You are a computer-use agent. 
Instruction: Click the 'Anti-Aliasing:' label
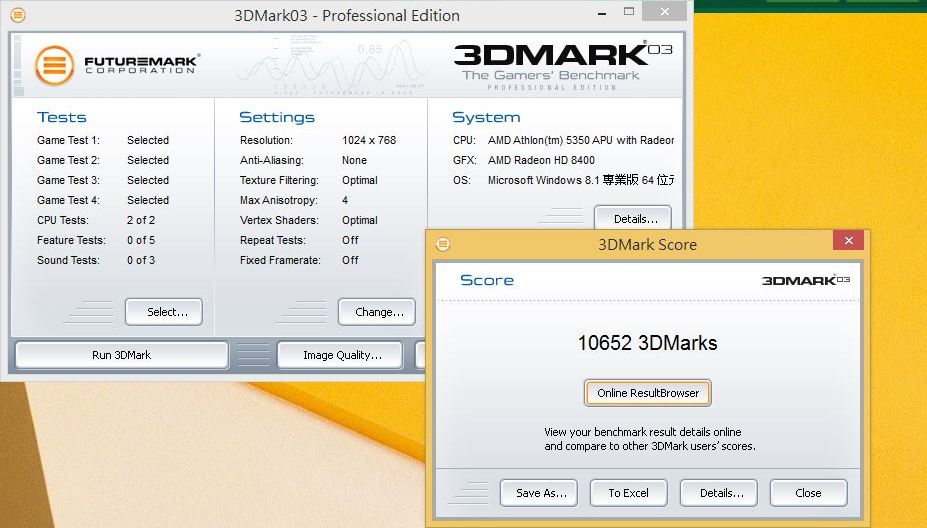coord(272,160)
